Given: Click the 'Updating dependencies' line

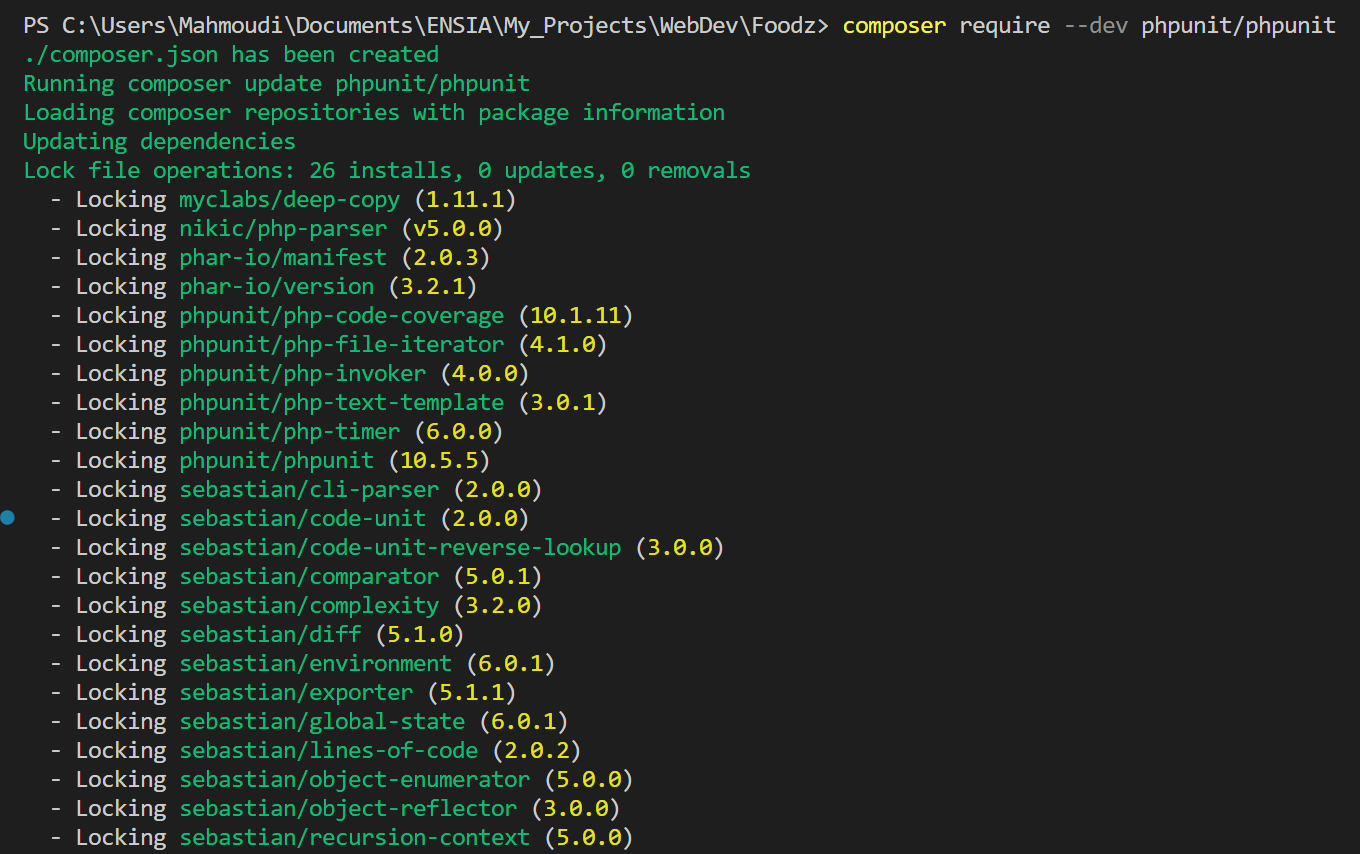Looking at the screenshot, I should 159,141.
